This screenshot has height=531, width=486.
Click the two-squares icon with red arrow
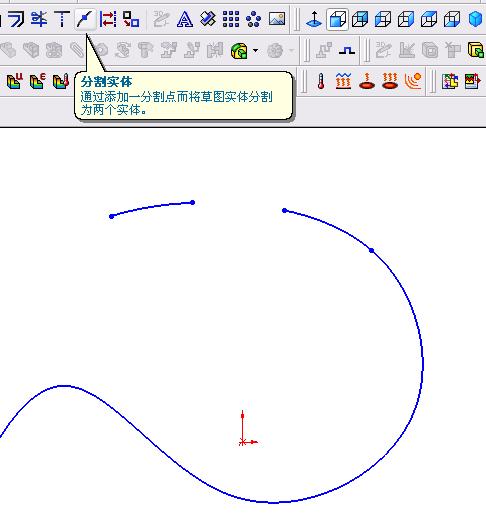click(131, 19)
